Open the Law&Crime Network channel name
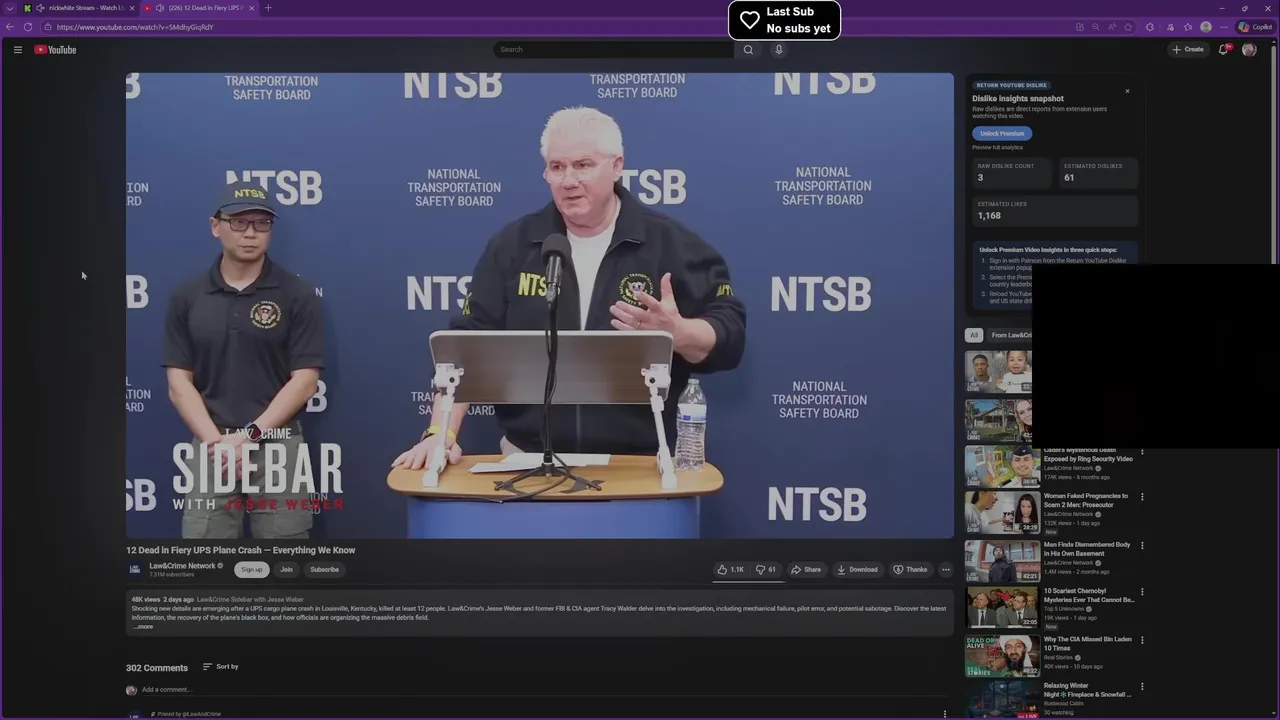The height and width of the screenshot is (720, 1280). tap(183, 566)
